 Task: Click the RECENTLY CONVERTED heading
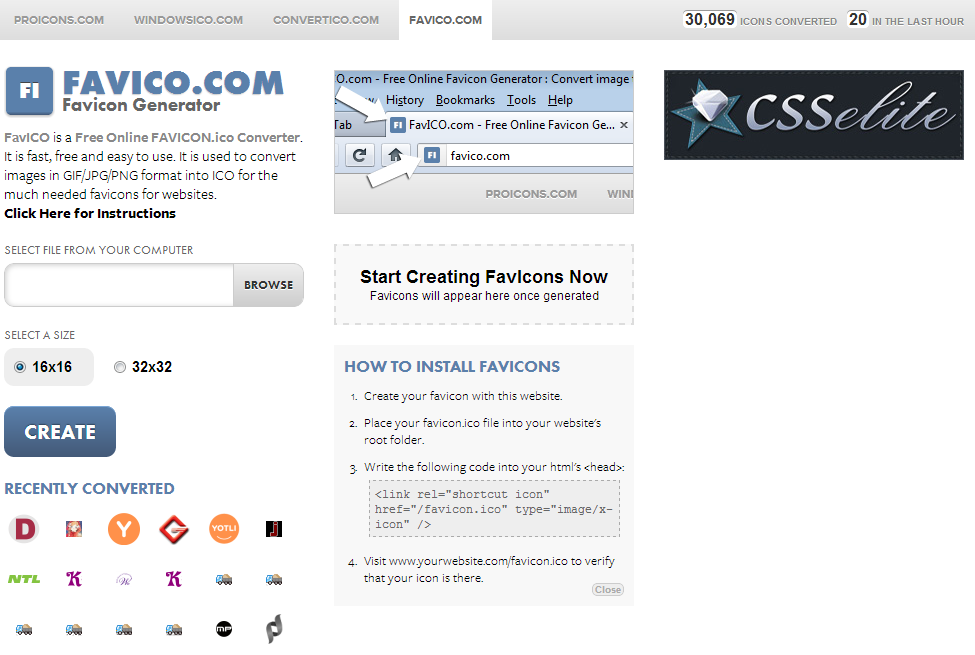click(90, 489)
